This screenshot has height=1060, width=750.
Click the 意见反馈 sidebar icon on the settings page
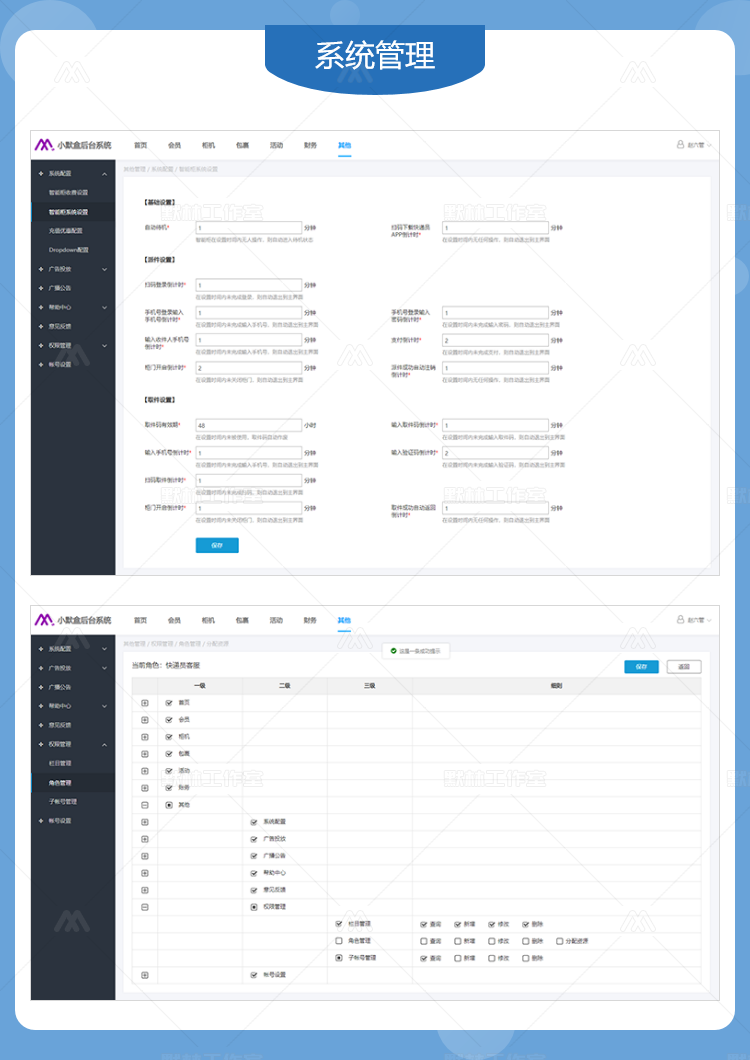(41, 326)
